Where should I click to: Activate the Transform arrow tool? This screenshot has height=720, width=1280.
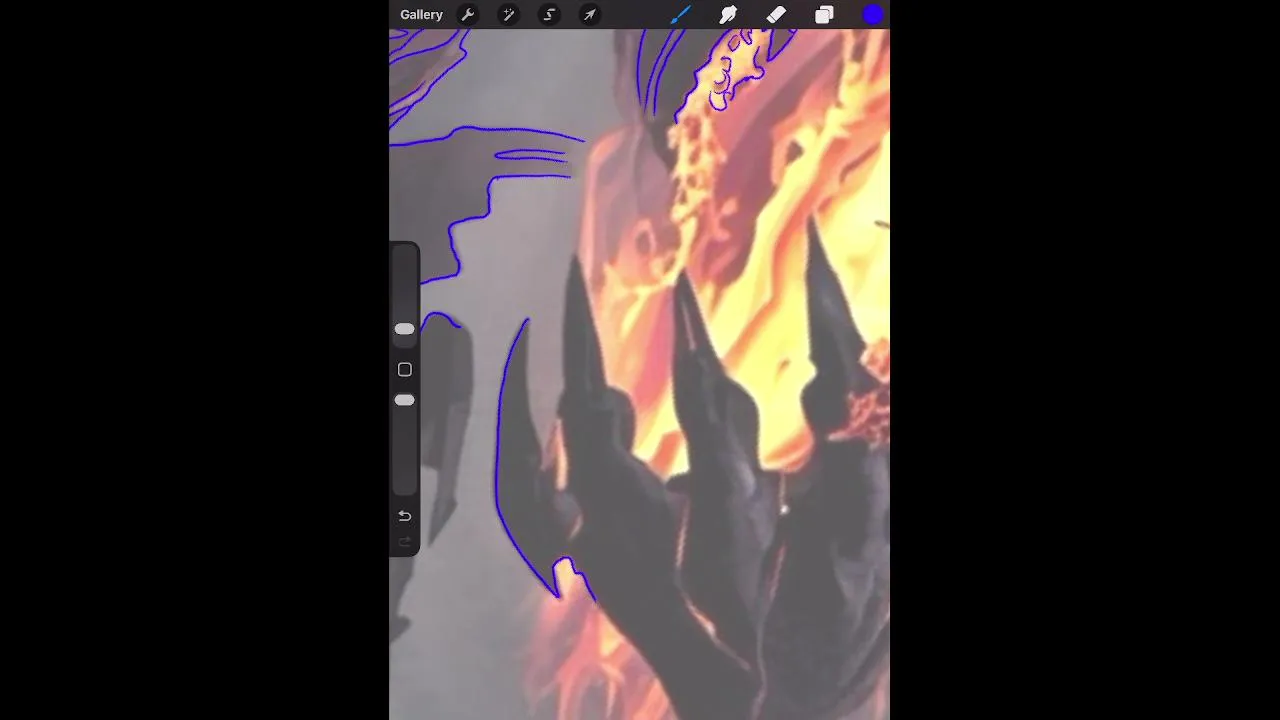[590, 15]
